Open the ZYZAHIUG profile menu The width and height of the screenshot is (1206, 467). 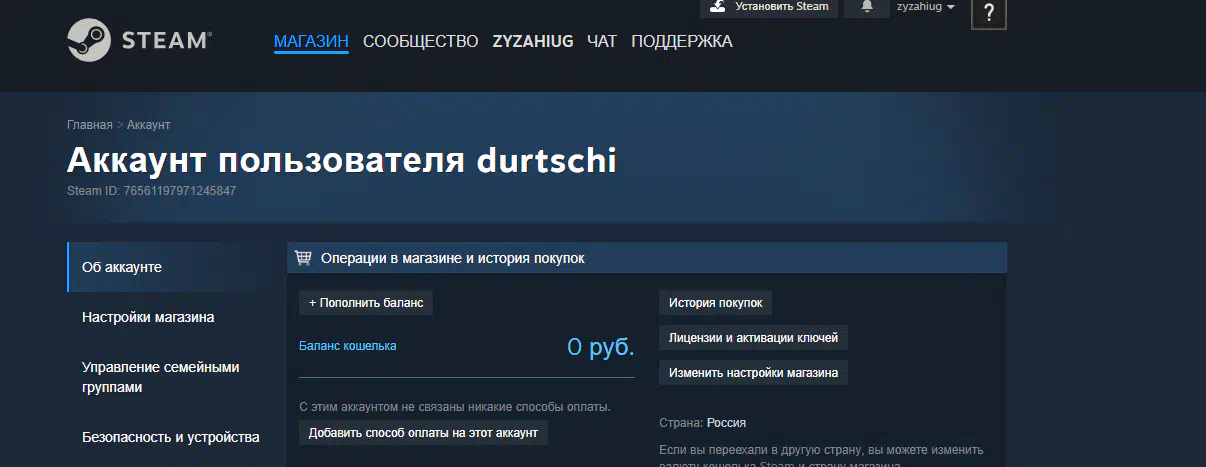coord(533,41)
